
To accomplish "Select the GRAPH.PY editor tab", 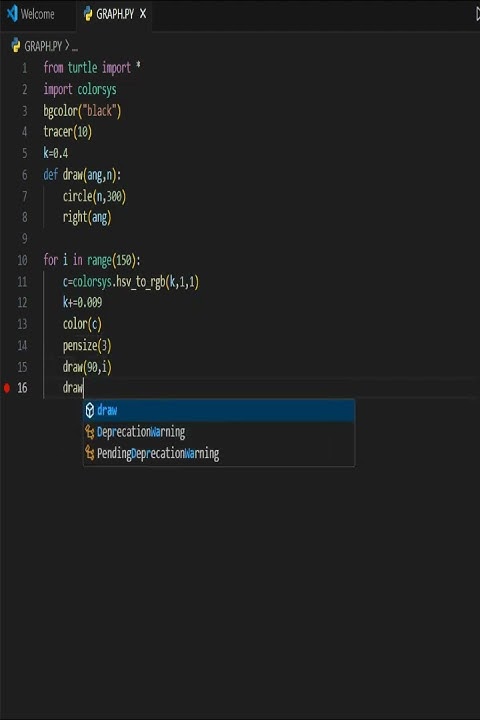I will coord(115,15).
